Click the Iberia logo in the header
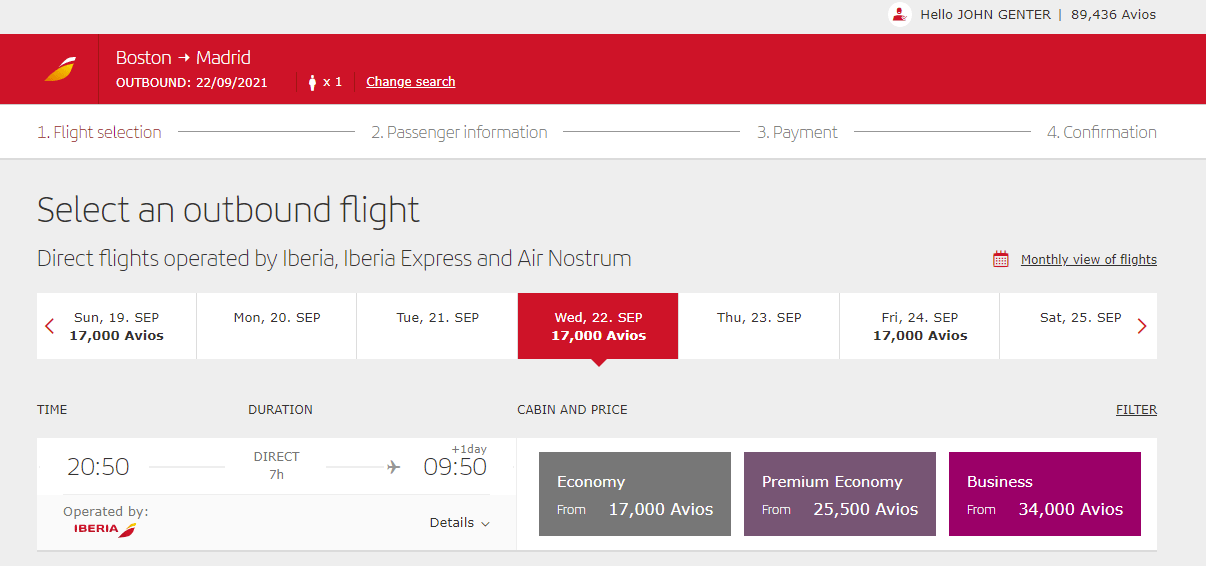The height and width of the screenshot is (566, 1206). click(x=60, y=70)
